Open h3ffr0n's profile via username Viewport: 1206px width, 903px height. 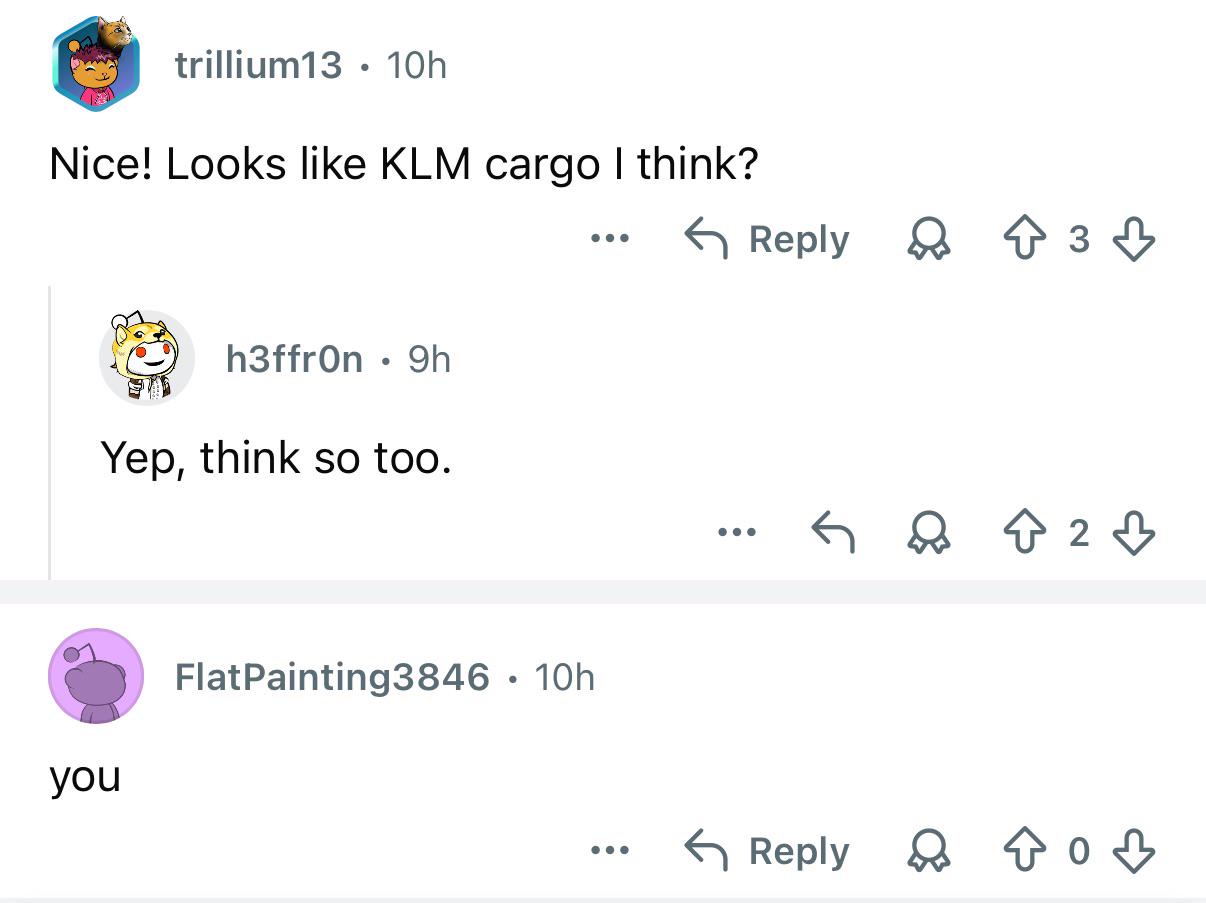click(x=294, y=359)
